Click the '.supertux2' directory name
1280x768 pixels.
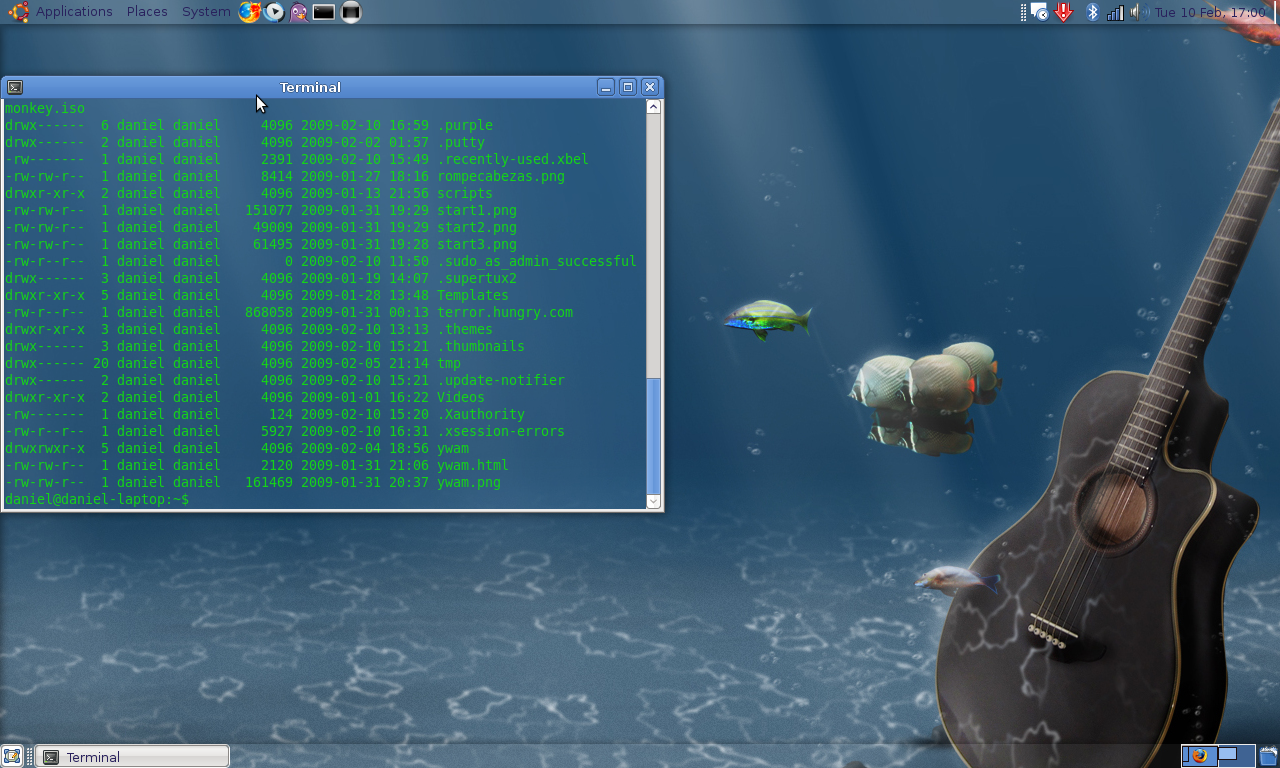tap(477, 278)
